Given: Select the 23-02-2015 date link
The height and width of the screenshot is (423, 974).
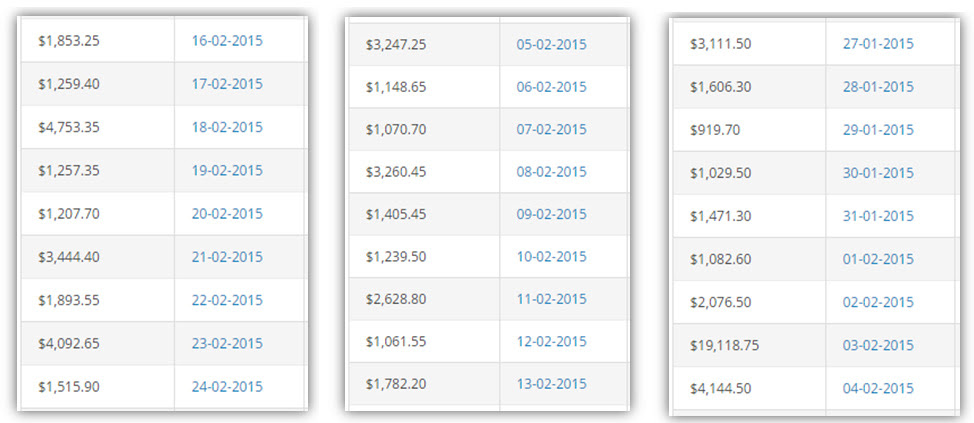Looking at the screenshot, I should 227,343.
